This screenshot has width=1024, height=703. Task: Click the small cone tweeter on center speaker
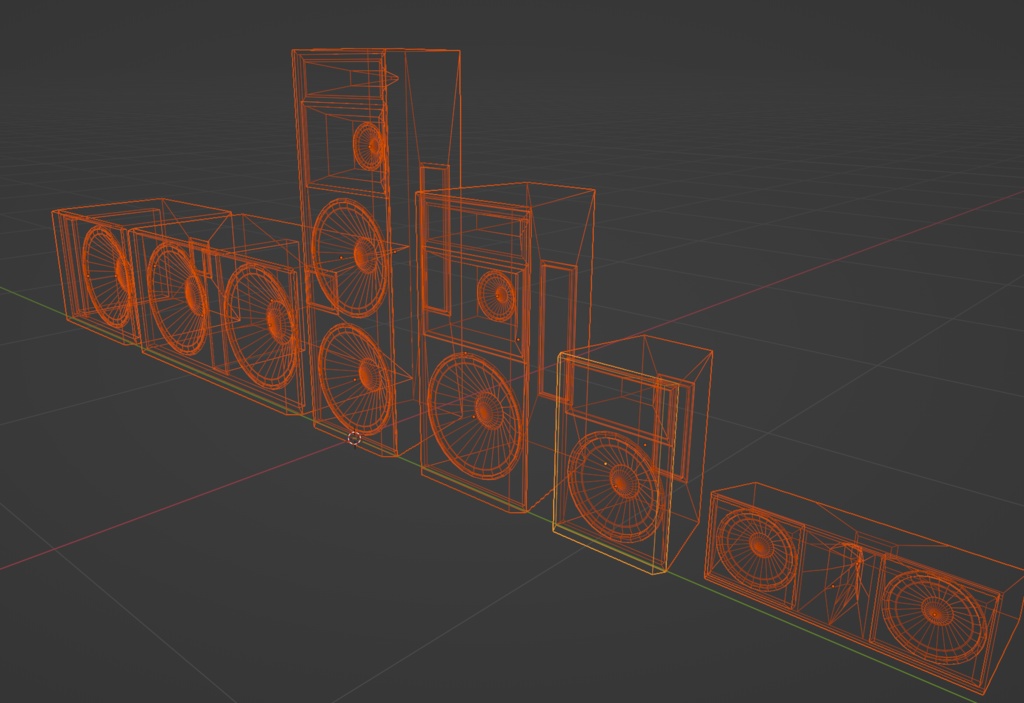(x=498, y=295)
